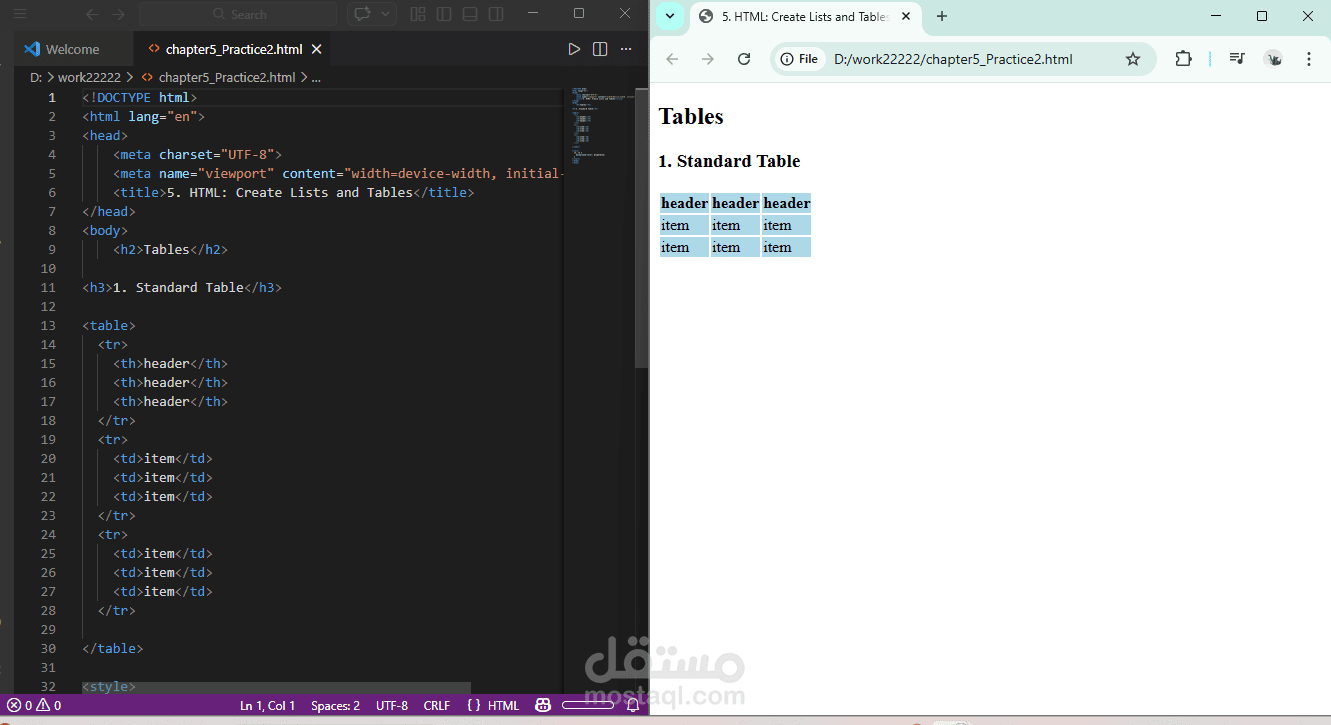Change indentation via Spaces: 2
The height and width of the screenshot is (725, 1331).
[335, 705]
